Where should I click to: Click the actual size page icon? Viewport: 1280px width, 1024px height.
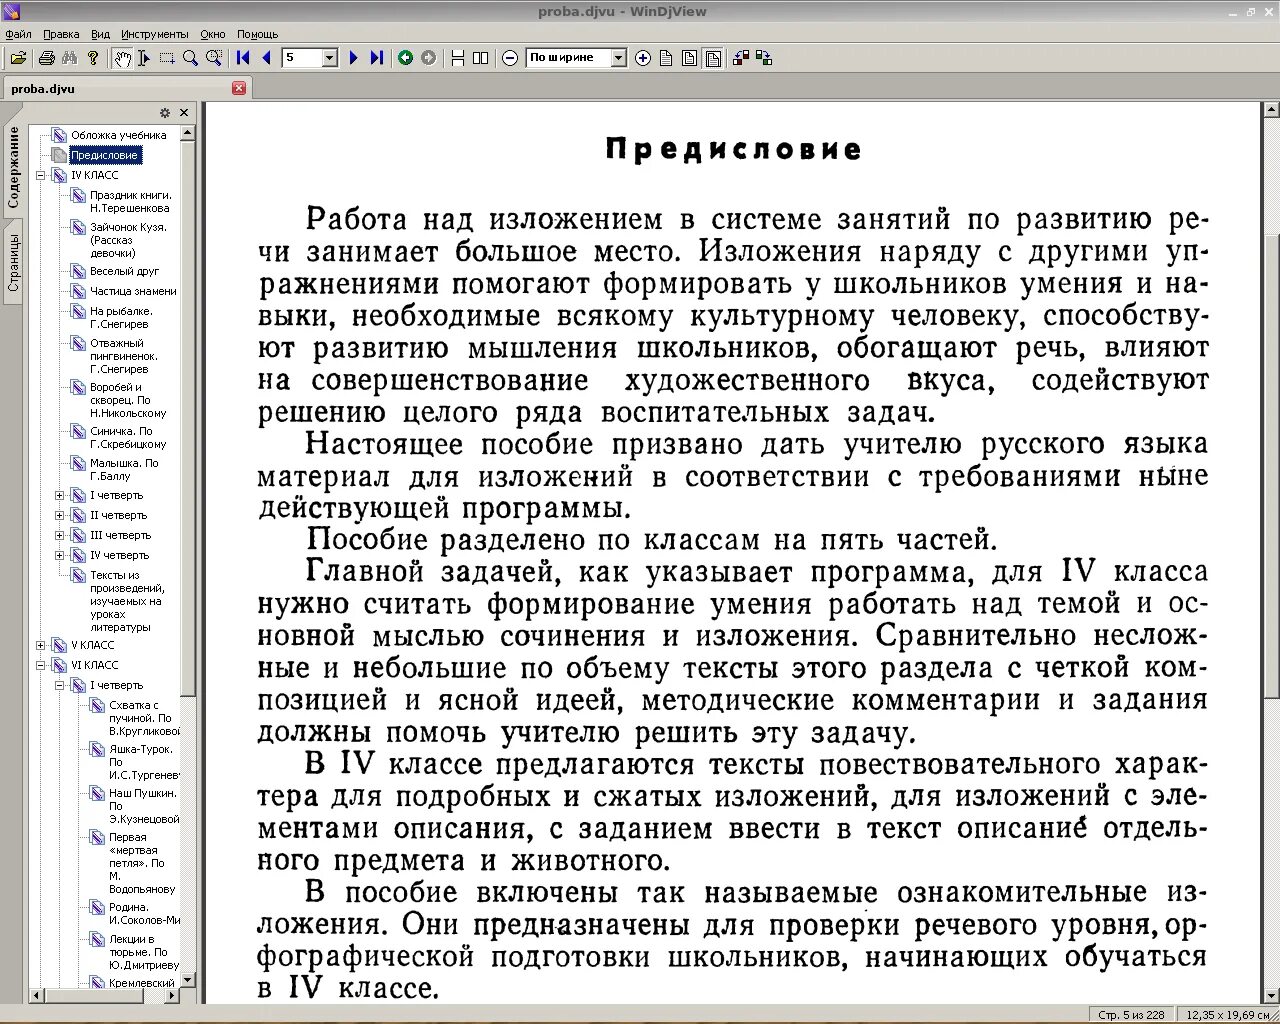(x=666, y=58)
